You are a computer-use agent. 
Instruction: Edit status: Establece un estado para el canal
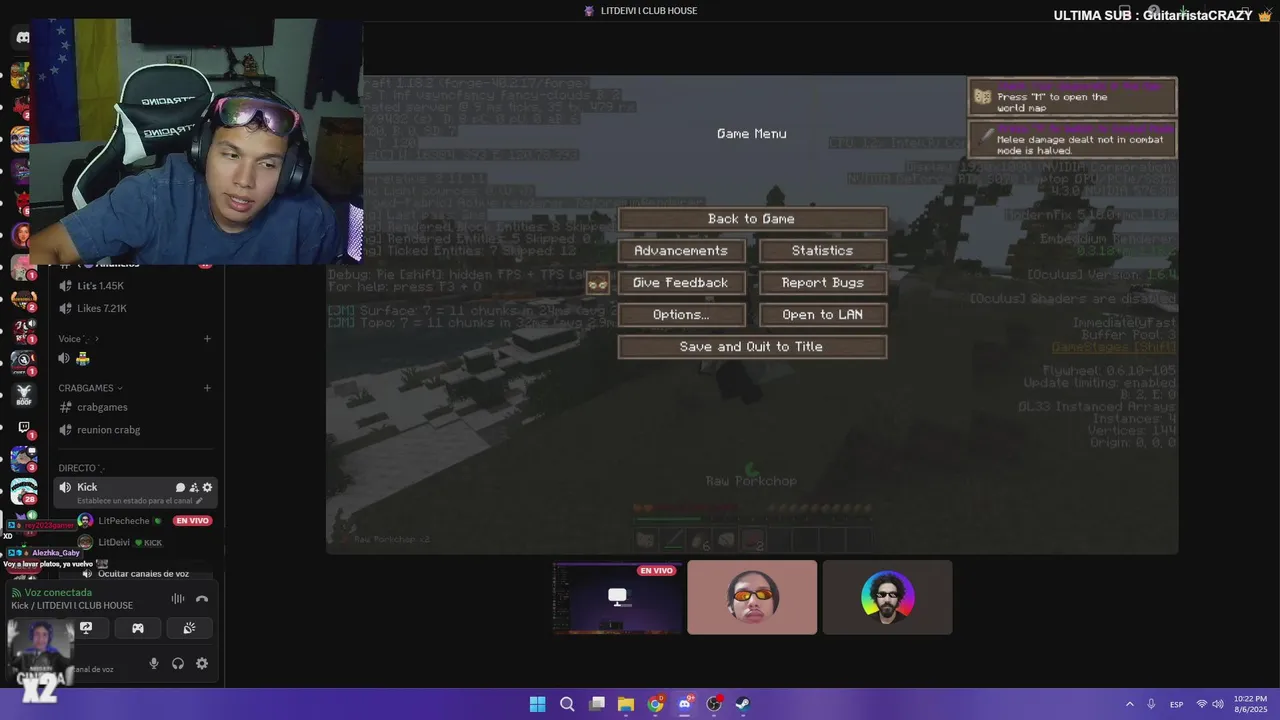coord(140,500)
